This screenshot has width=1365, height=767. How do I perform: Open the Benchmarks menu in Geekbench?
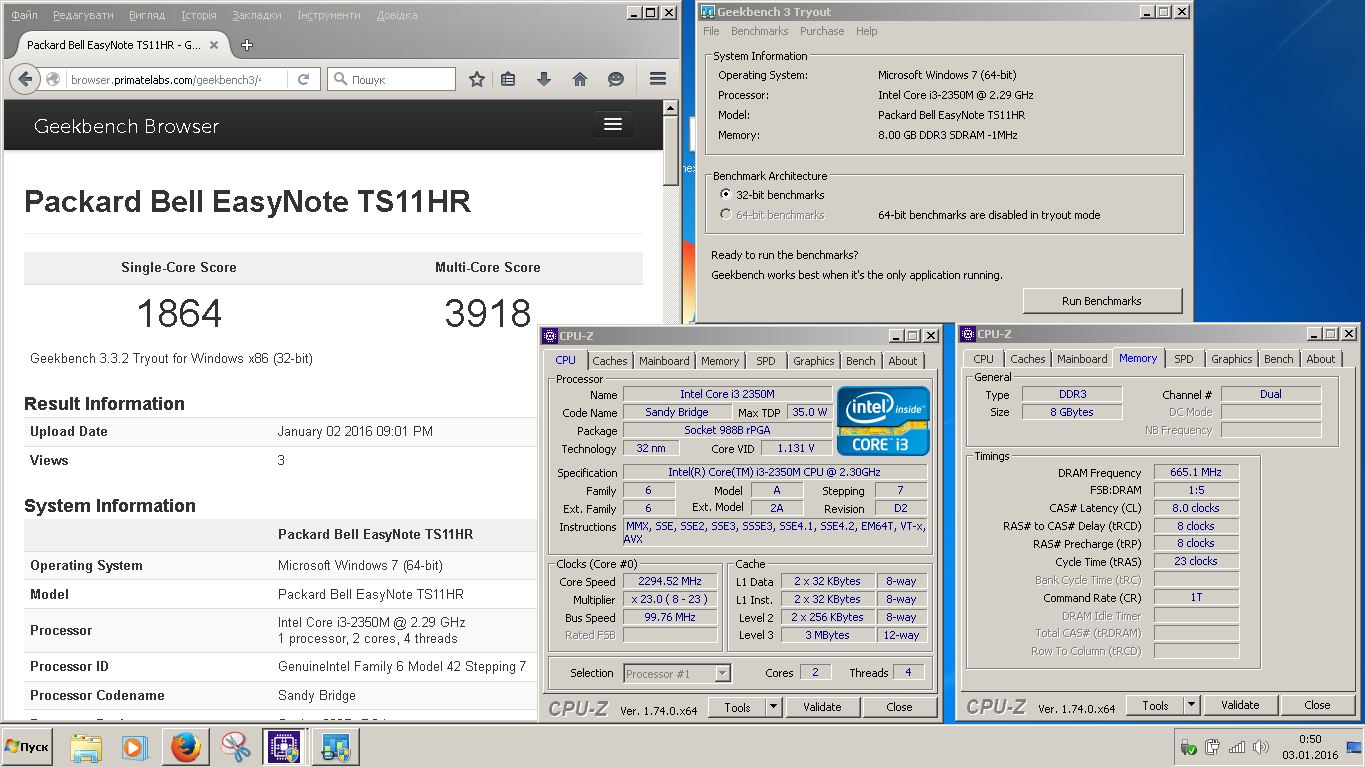[759, 31]
